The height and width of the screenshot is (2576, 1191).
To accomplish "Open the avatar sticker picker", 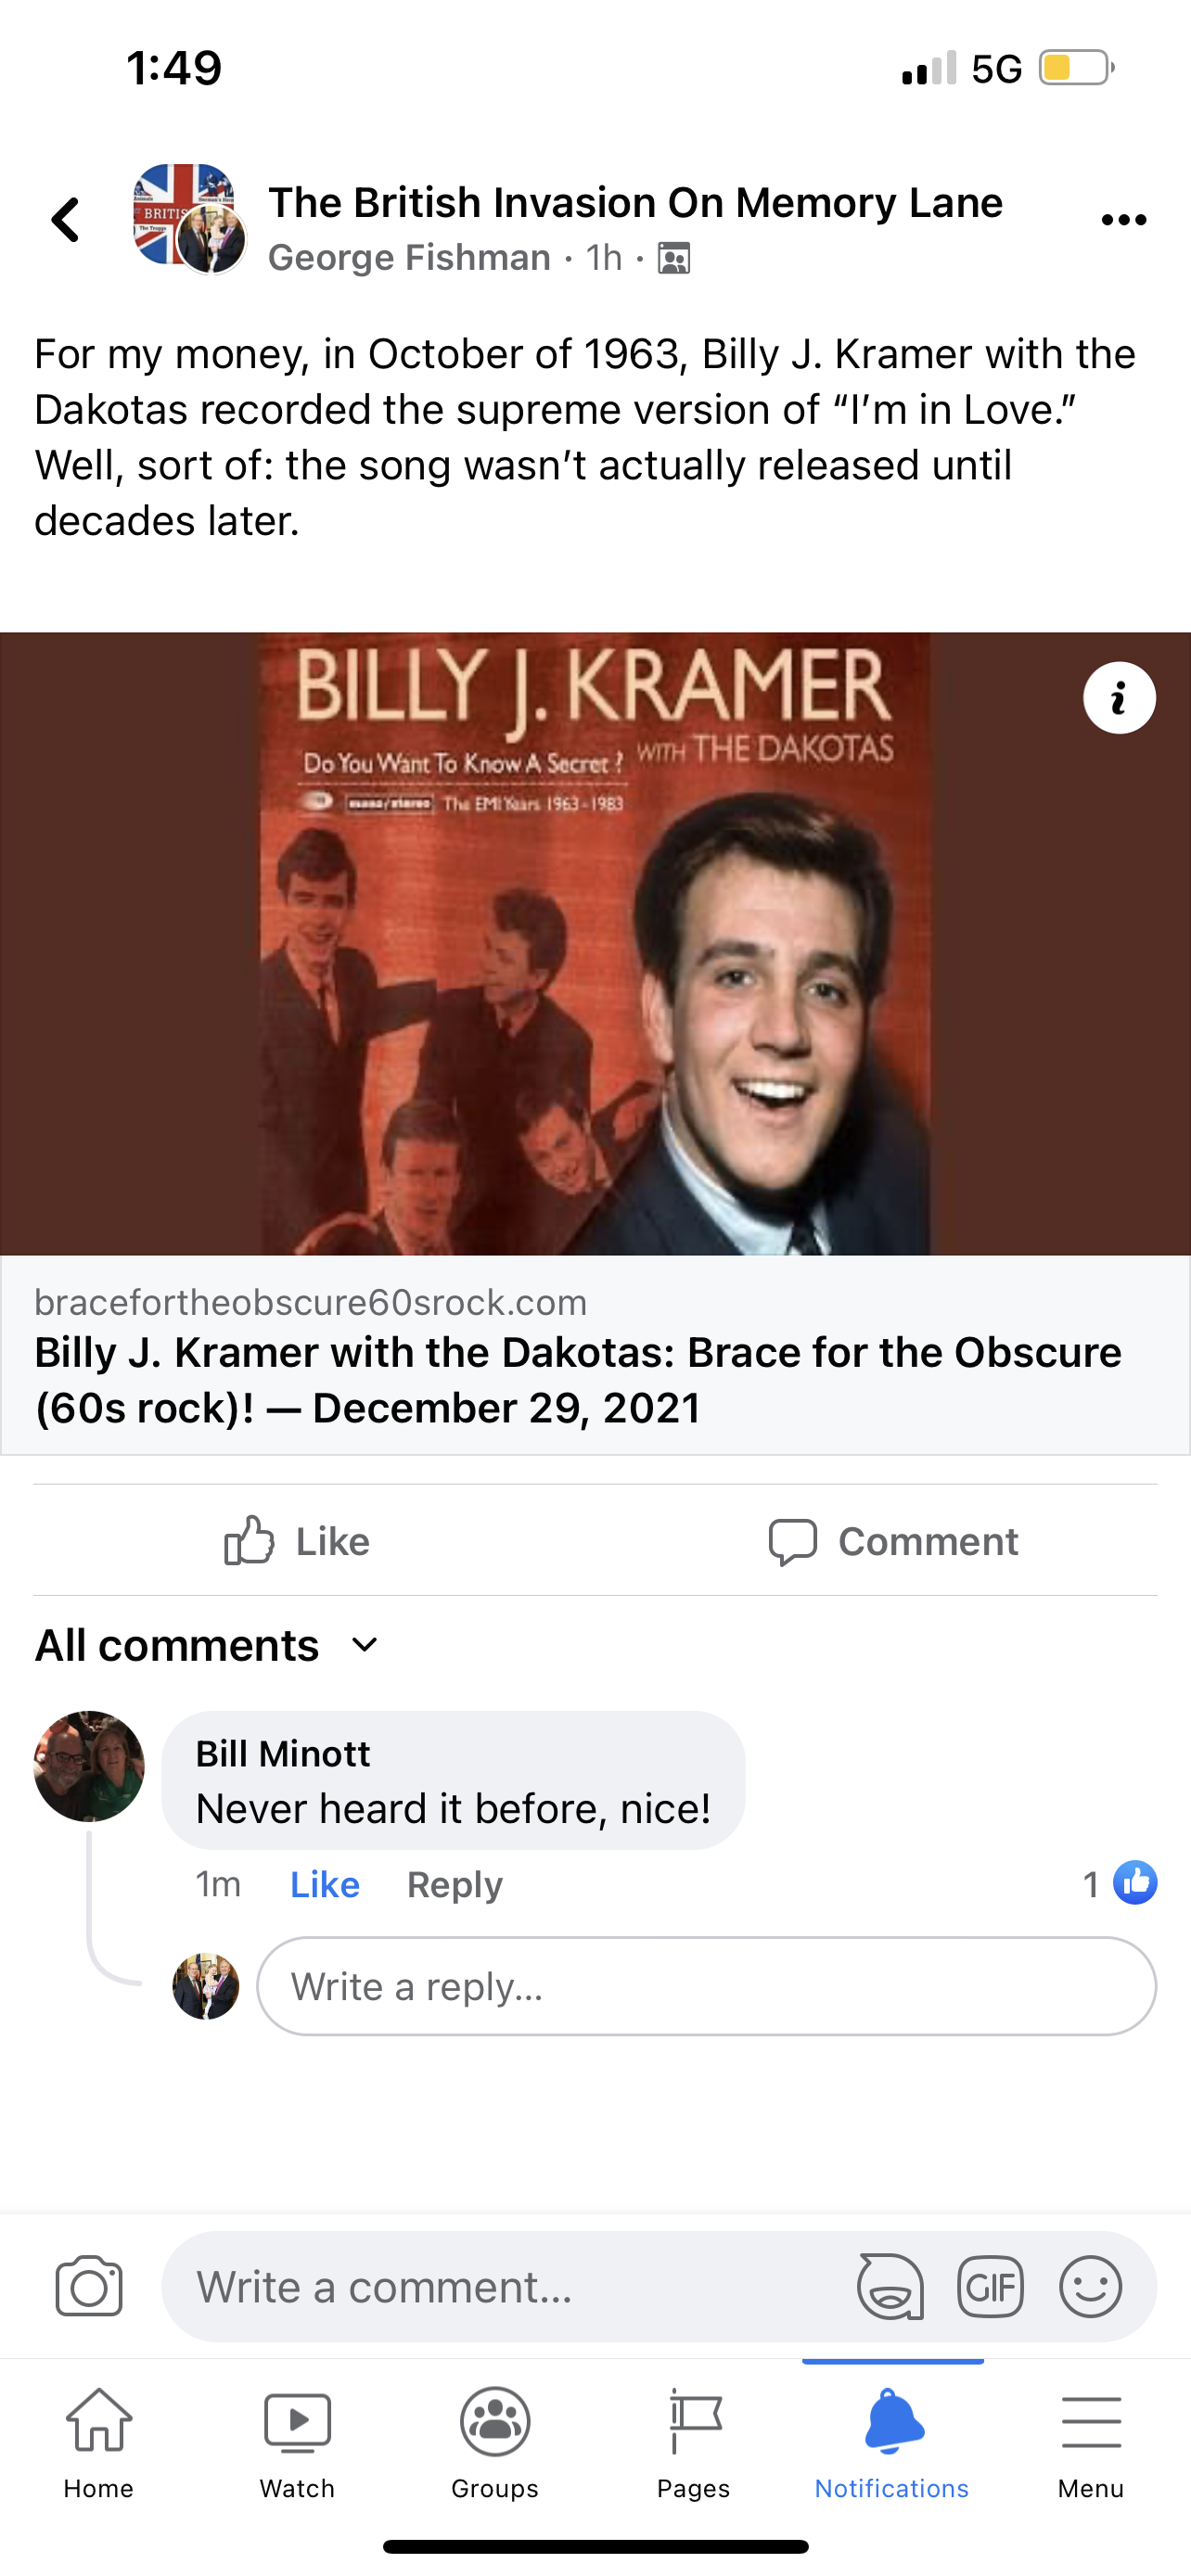I will point(890,2286).
